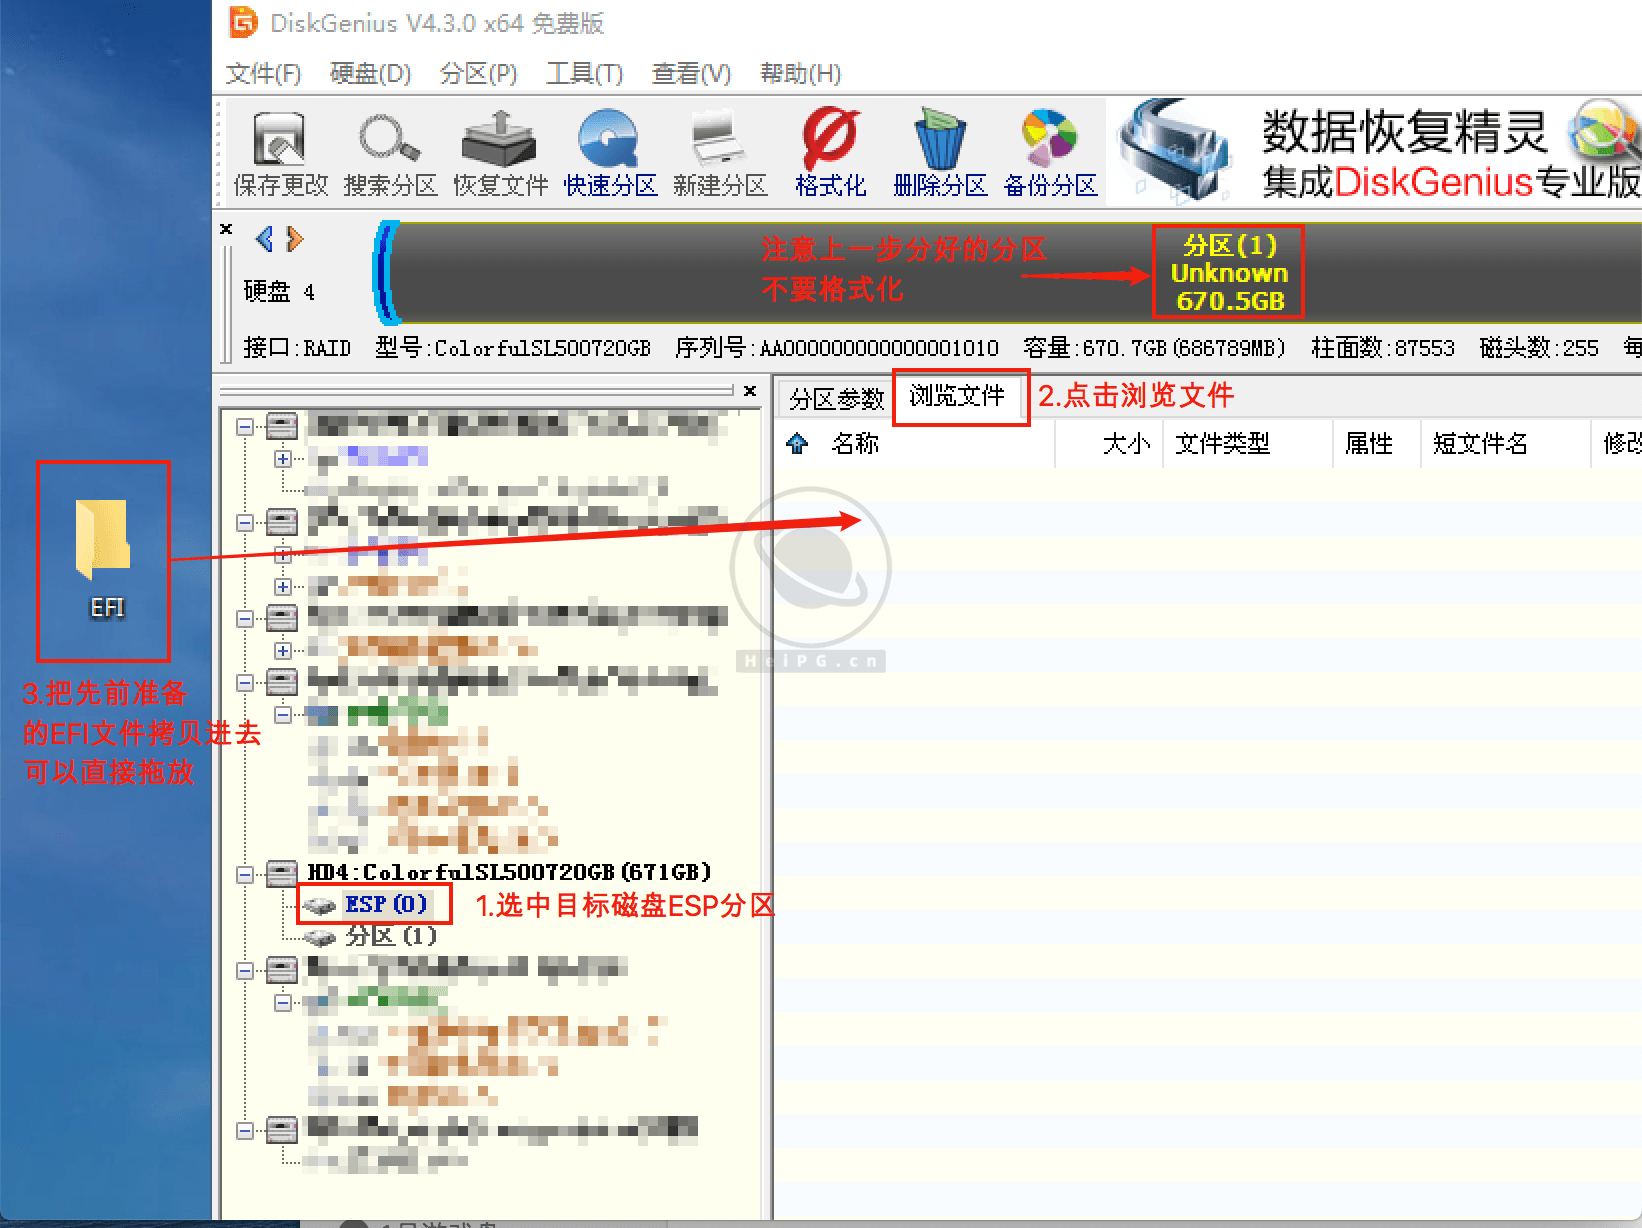The image size is (1642, 1228).
Task: Sort file list by 短文件名 column
Action: (1506, 443)
